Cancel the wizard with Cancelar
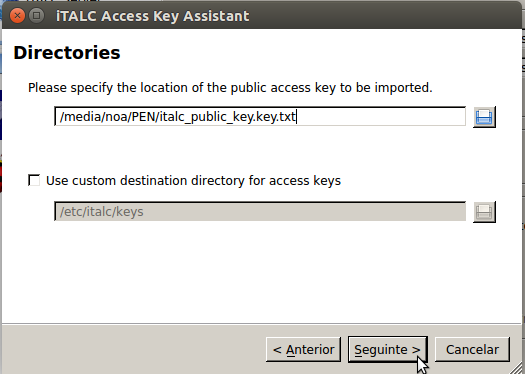This screenshot has height=374, width=525. 472,350
